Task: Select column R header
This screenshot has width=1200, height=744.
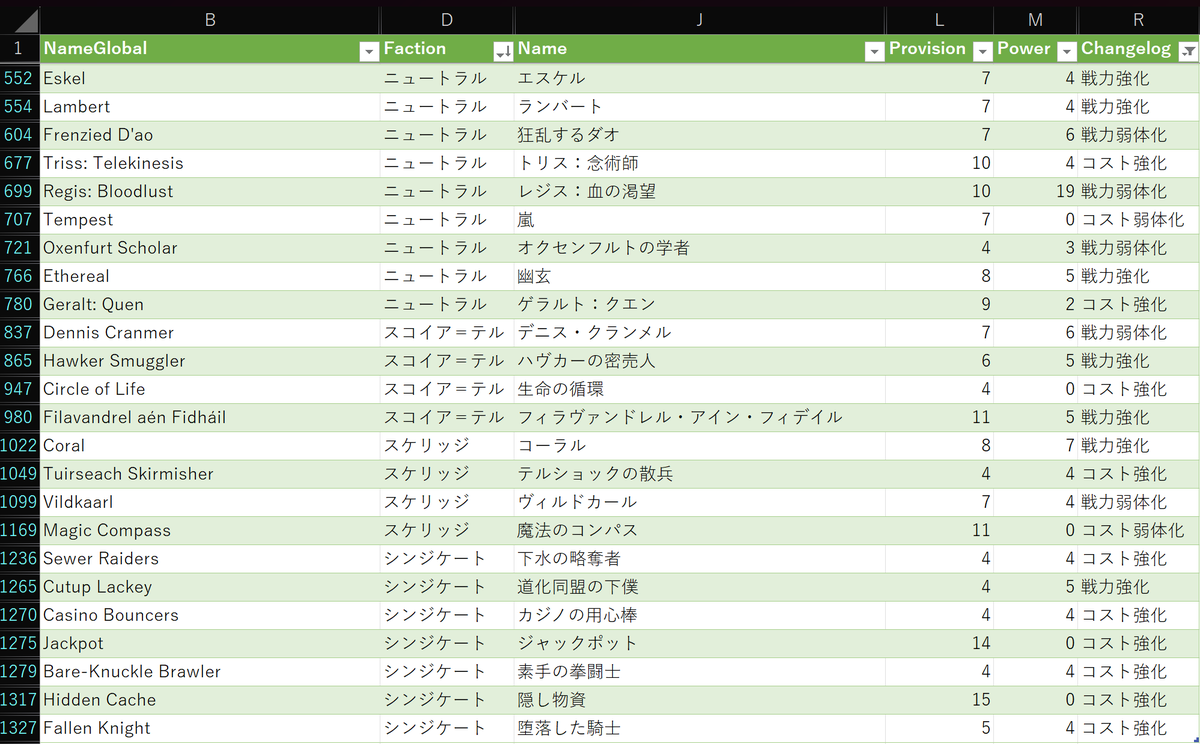Action: 1138,19
